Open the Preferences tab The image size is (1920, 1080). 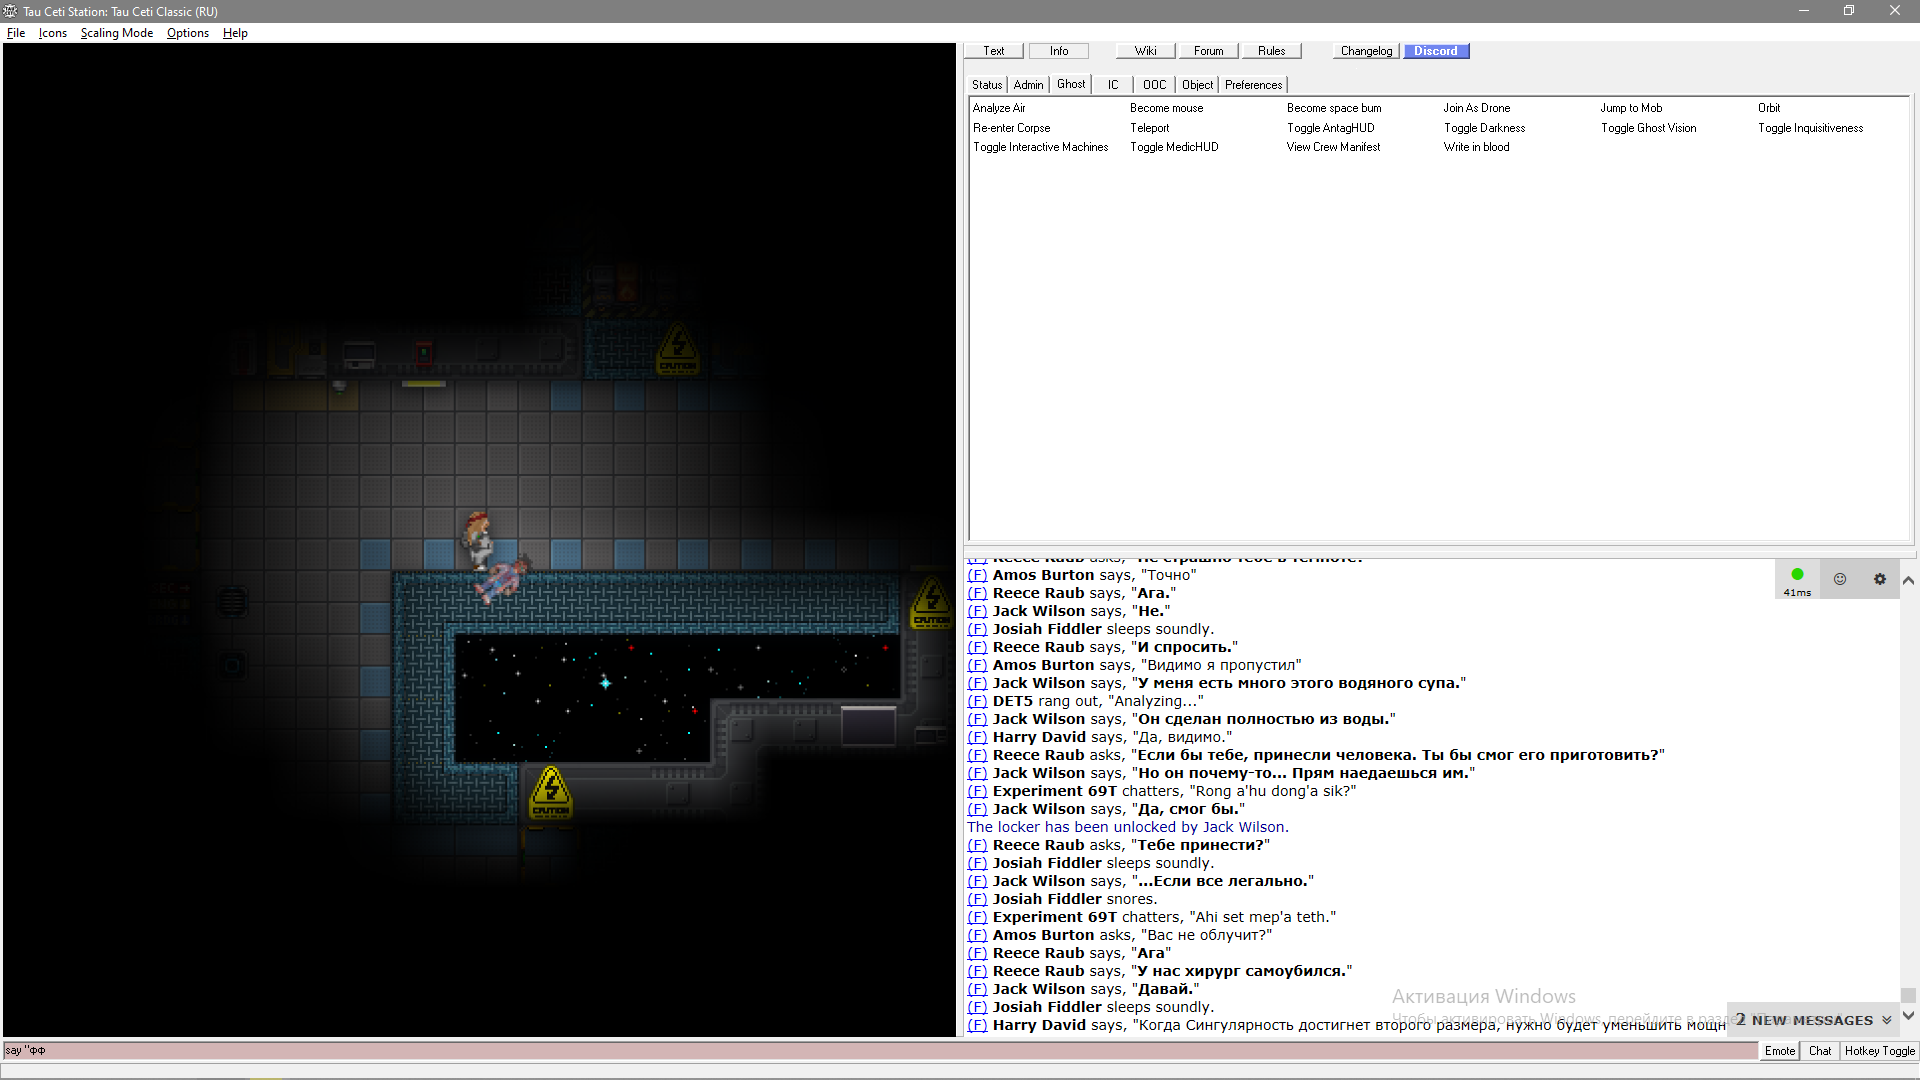(x=1253, y=85)
